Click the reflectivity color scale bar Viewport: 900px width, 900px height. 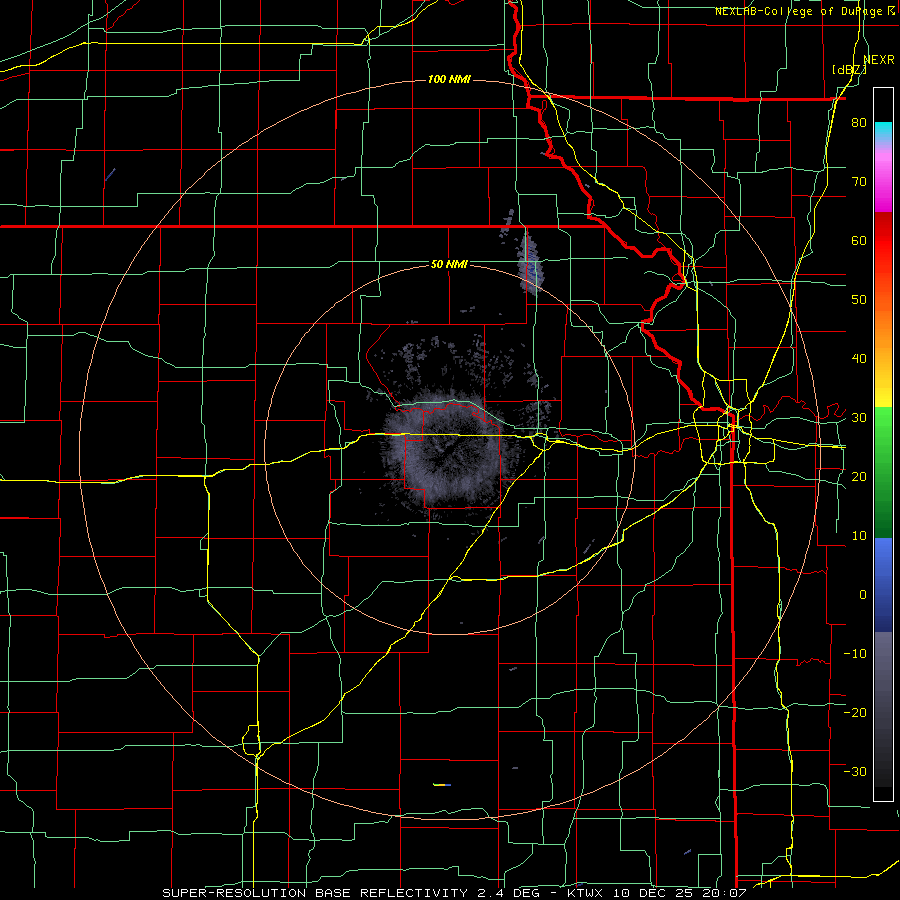pyautogui.click(x=883, y=444)
